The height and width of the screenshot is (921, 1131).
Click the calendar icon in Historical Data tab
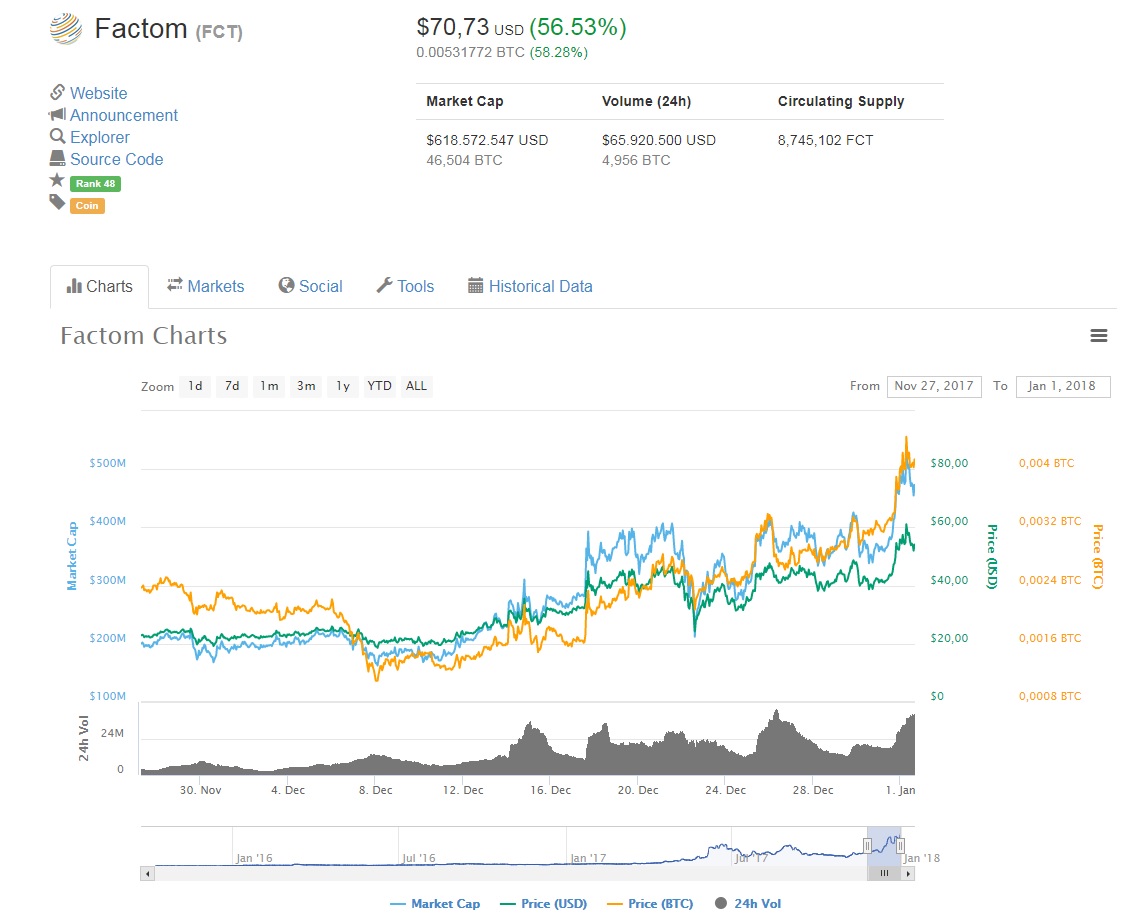point(475,286)
